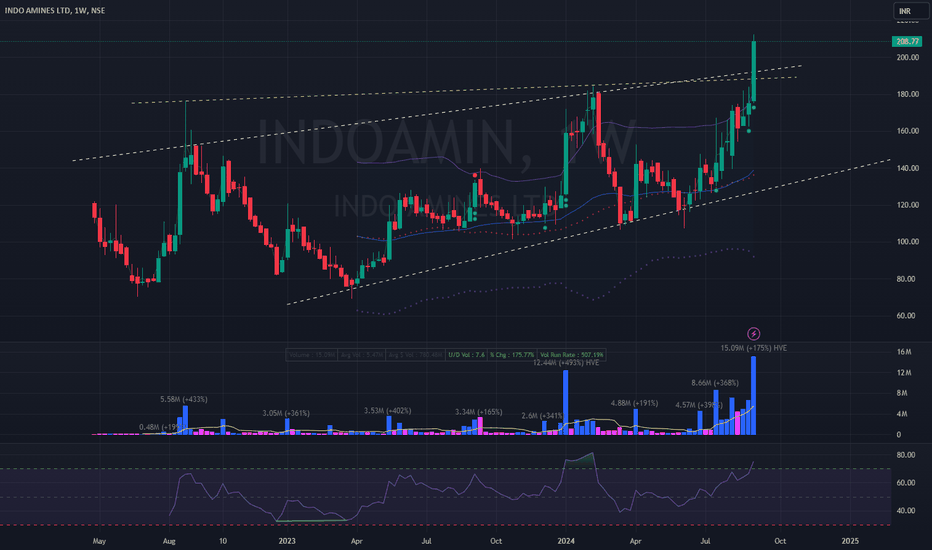Image resolution: width=932 pixels, height=550 pixels.
Task: Click the 8M volume axis label
Action: 902,393
